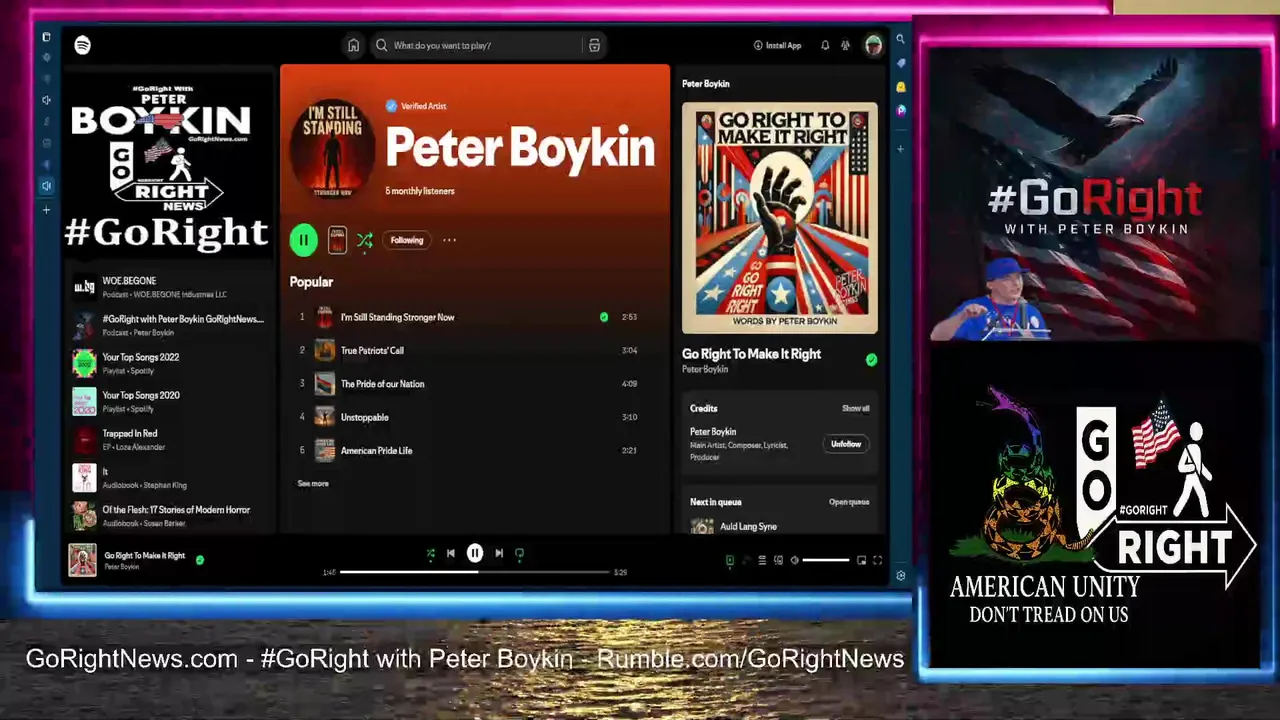Toggle the liked check in the bottom player bar
The height and width of the screenshot is (720, 1280).
point(200,560)
